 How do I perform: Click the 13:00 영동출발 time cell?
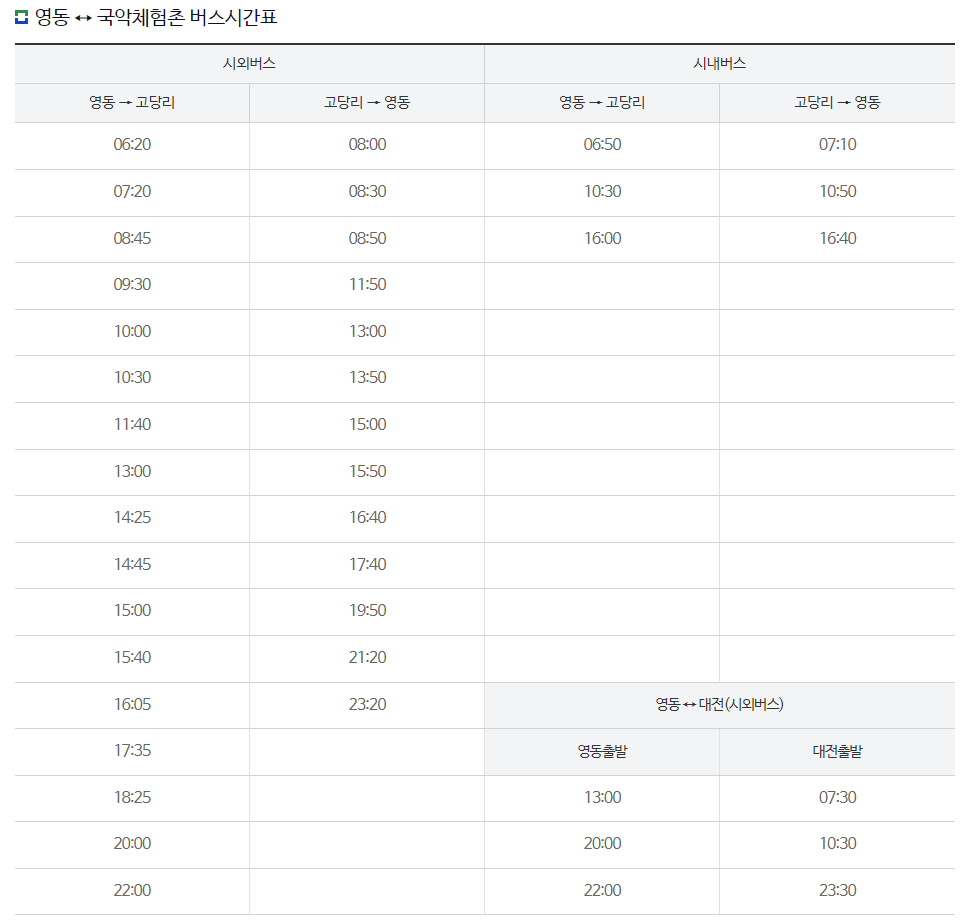[601, 798]
